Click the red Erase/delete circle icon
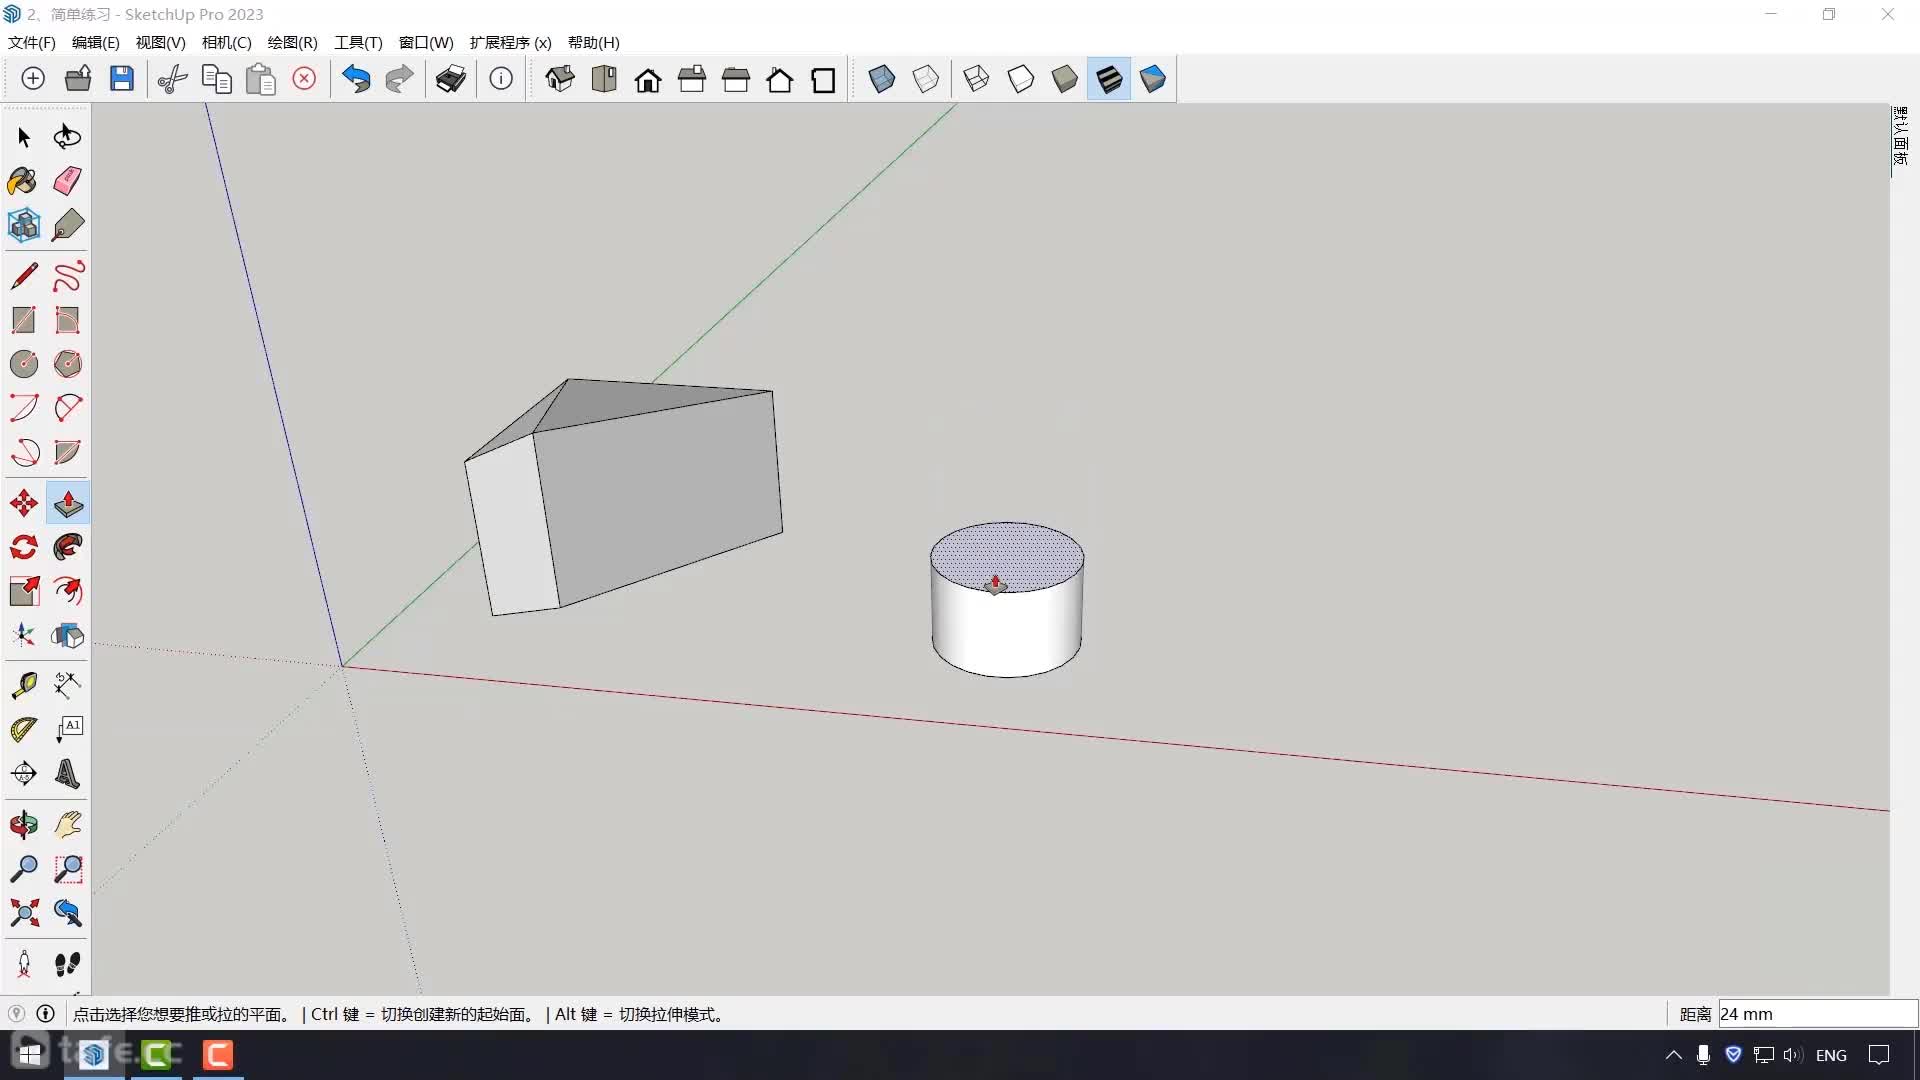Screen dimensions: 1920x1080 click(x=304, y=79)
